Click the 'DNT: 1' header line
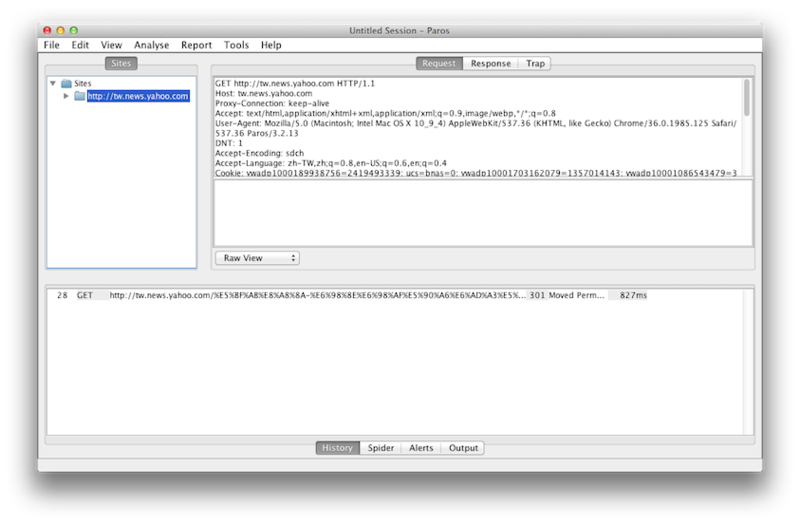Viewport: 800px width, 524px height. 229,143
